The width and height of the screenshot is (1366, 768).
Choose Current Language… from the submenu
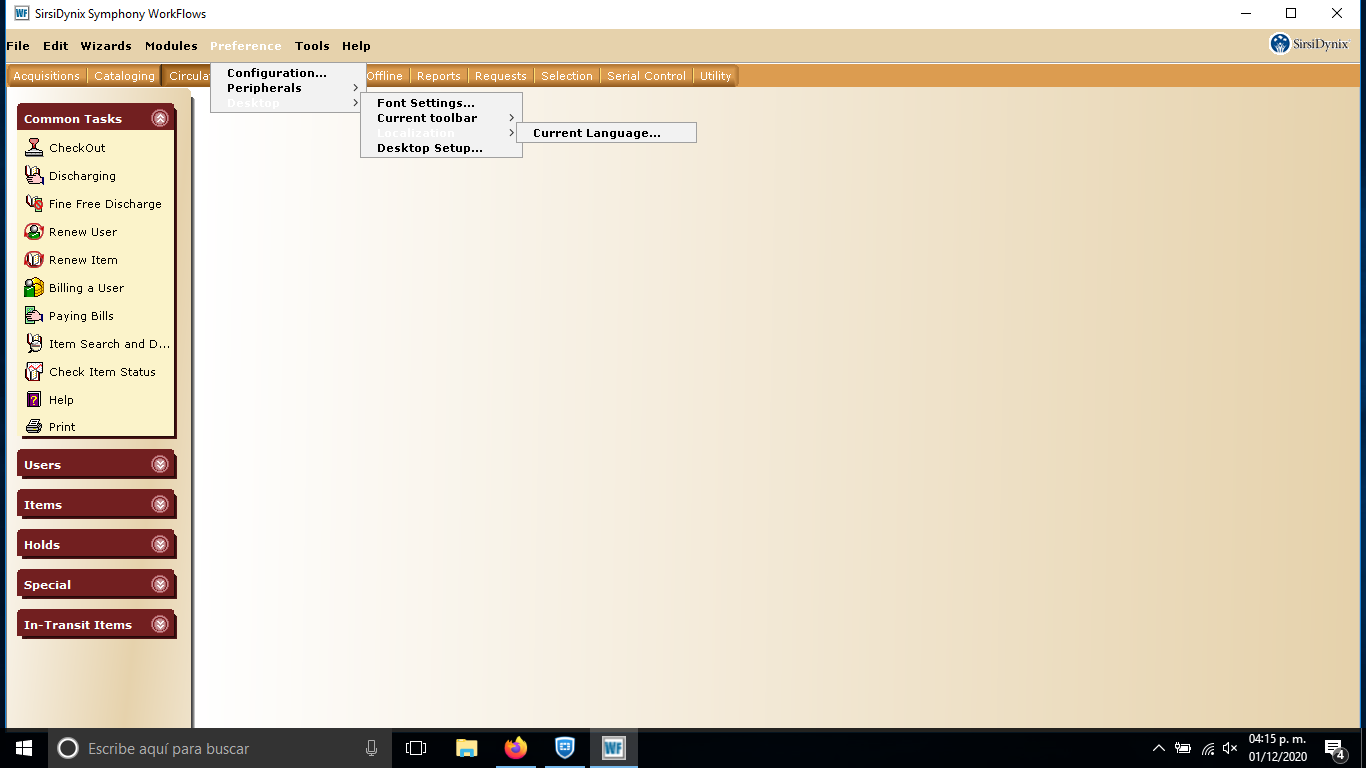point(597,133)
